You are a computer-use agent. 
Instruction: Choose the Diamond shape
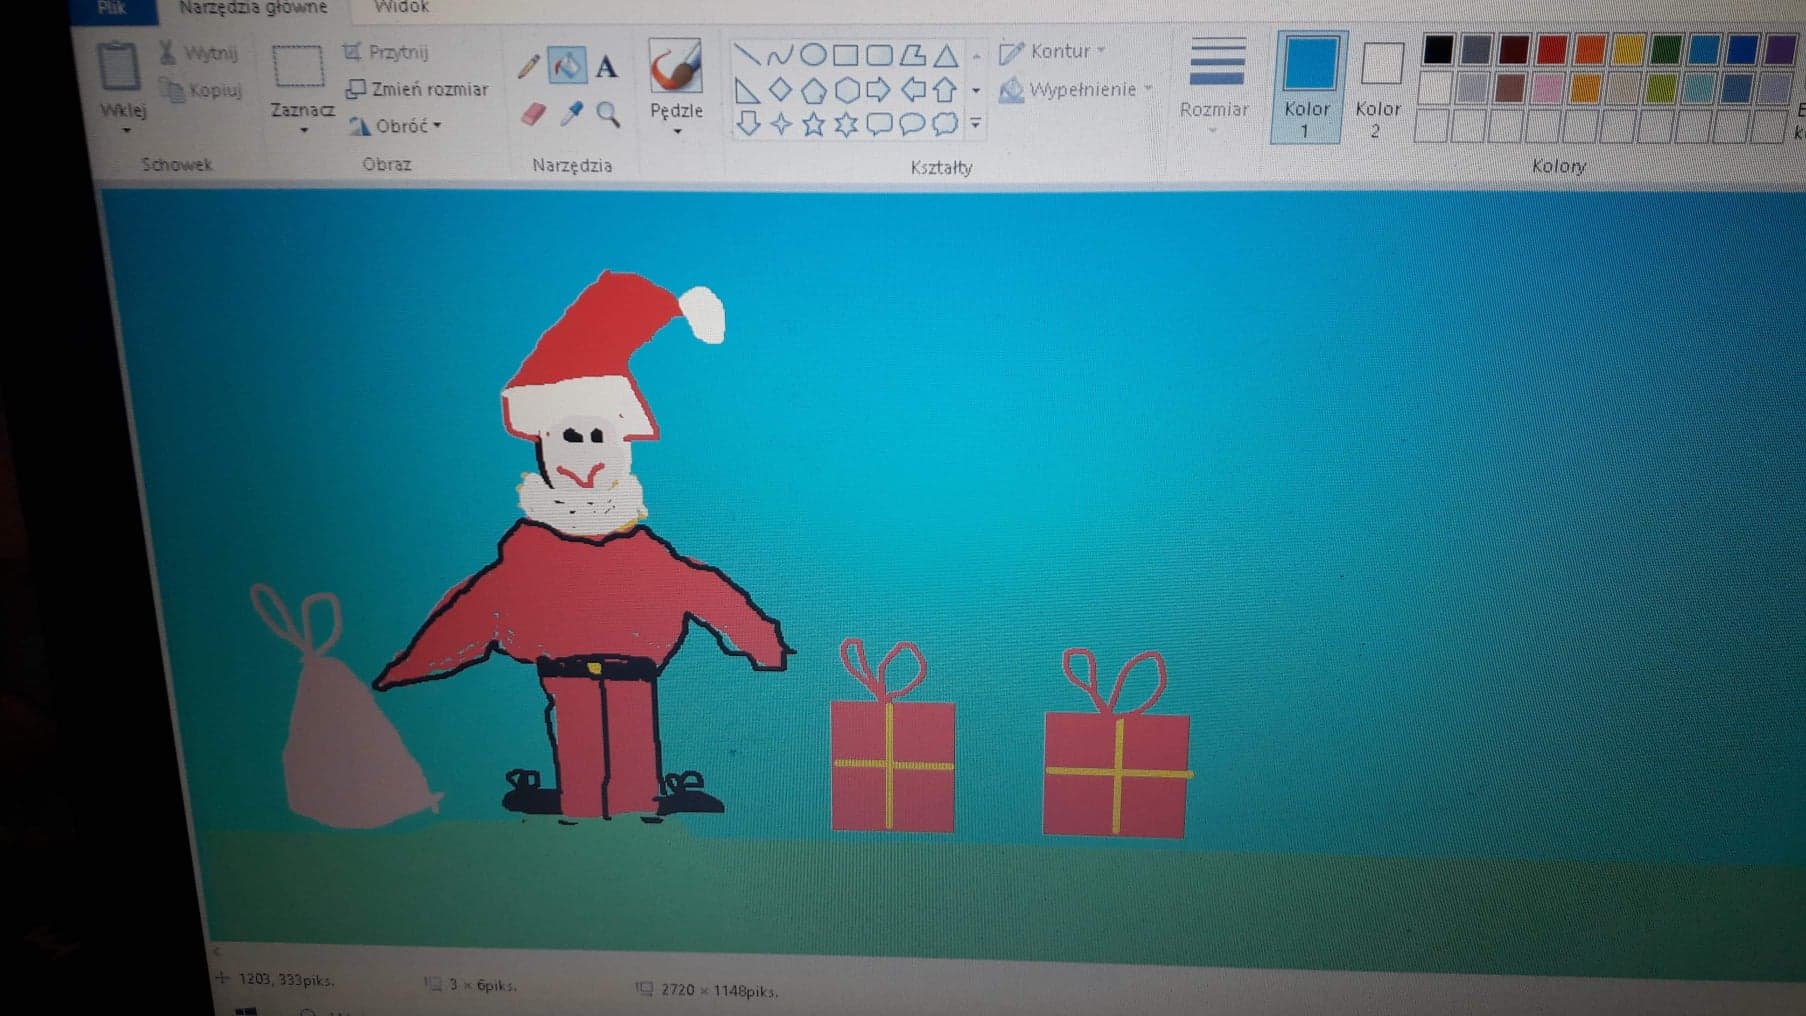pyautogui.click(x=780, y=91)
